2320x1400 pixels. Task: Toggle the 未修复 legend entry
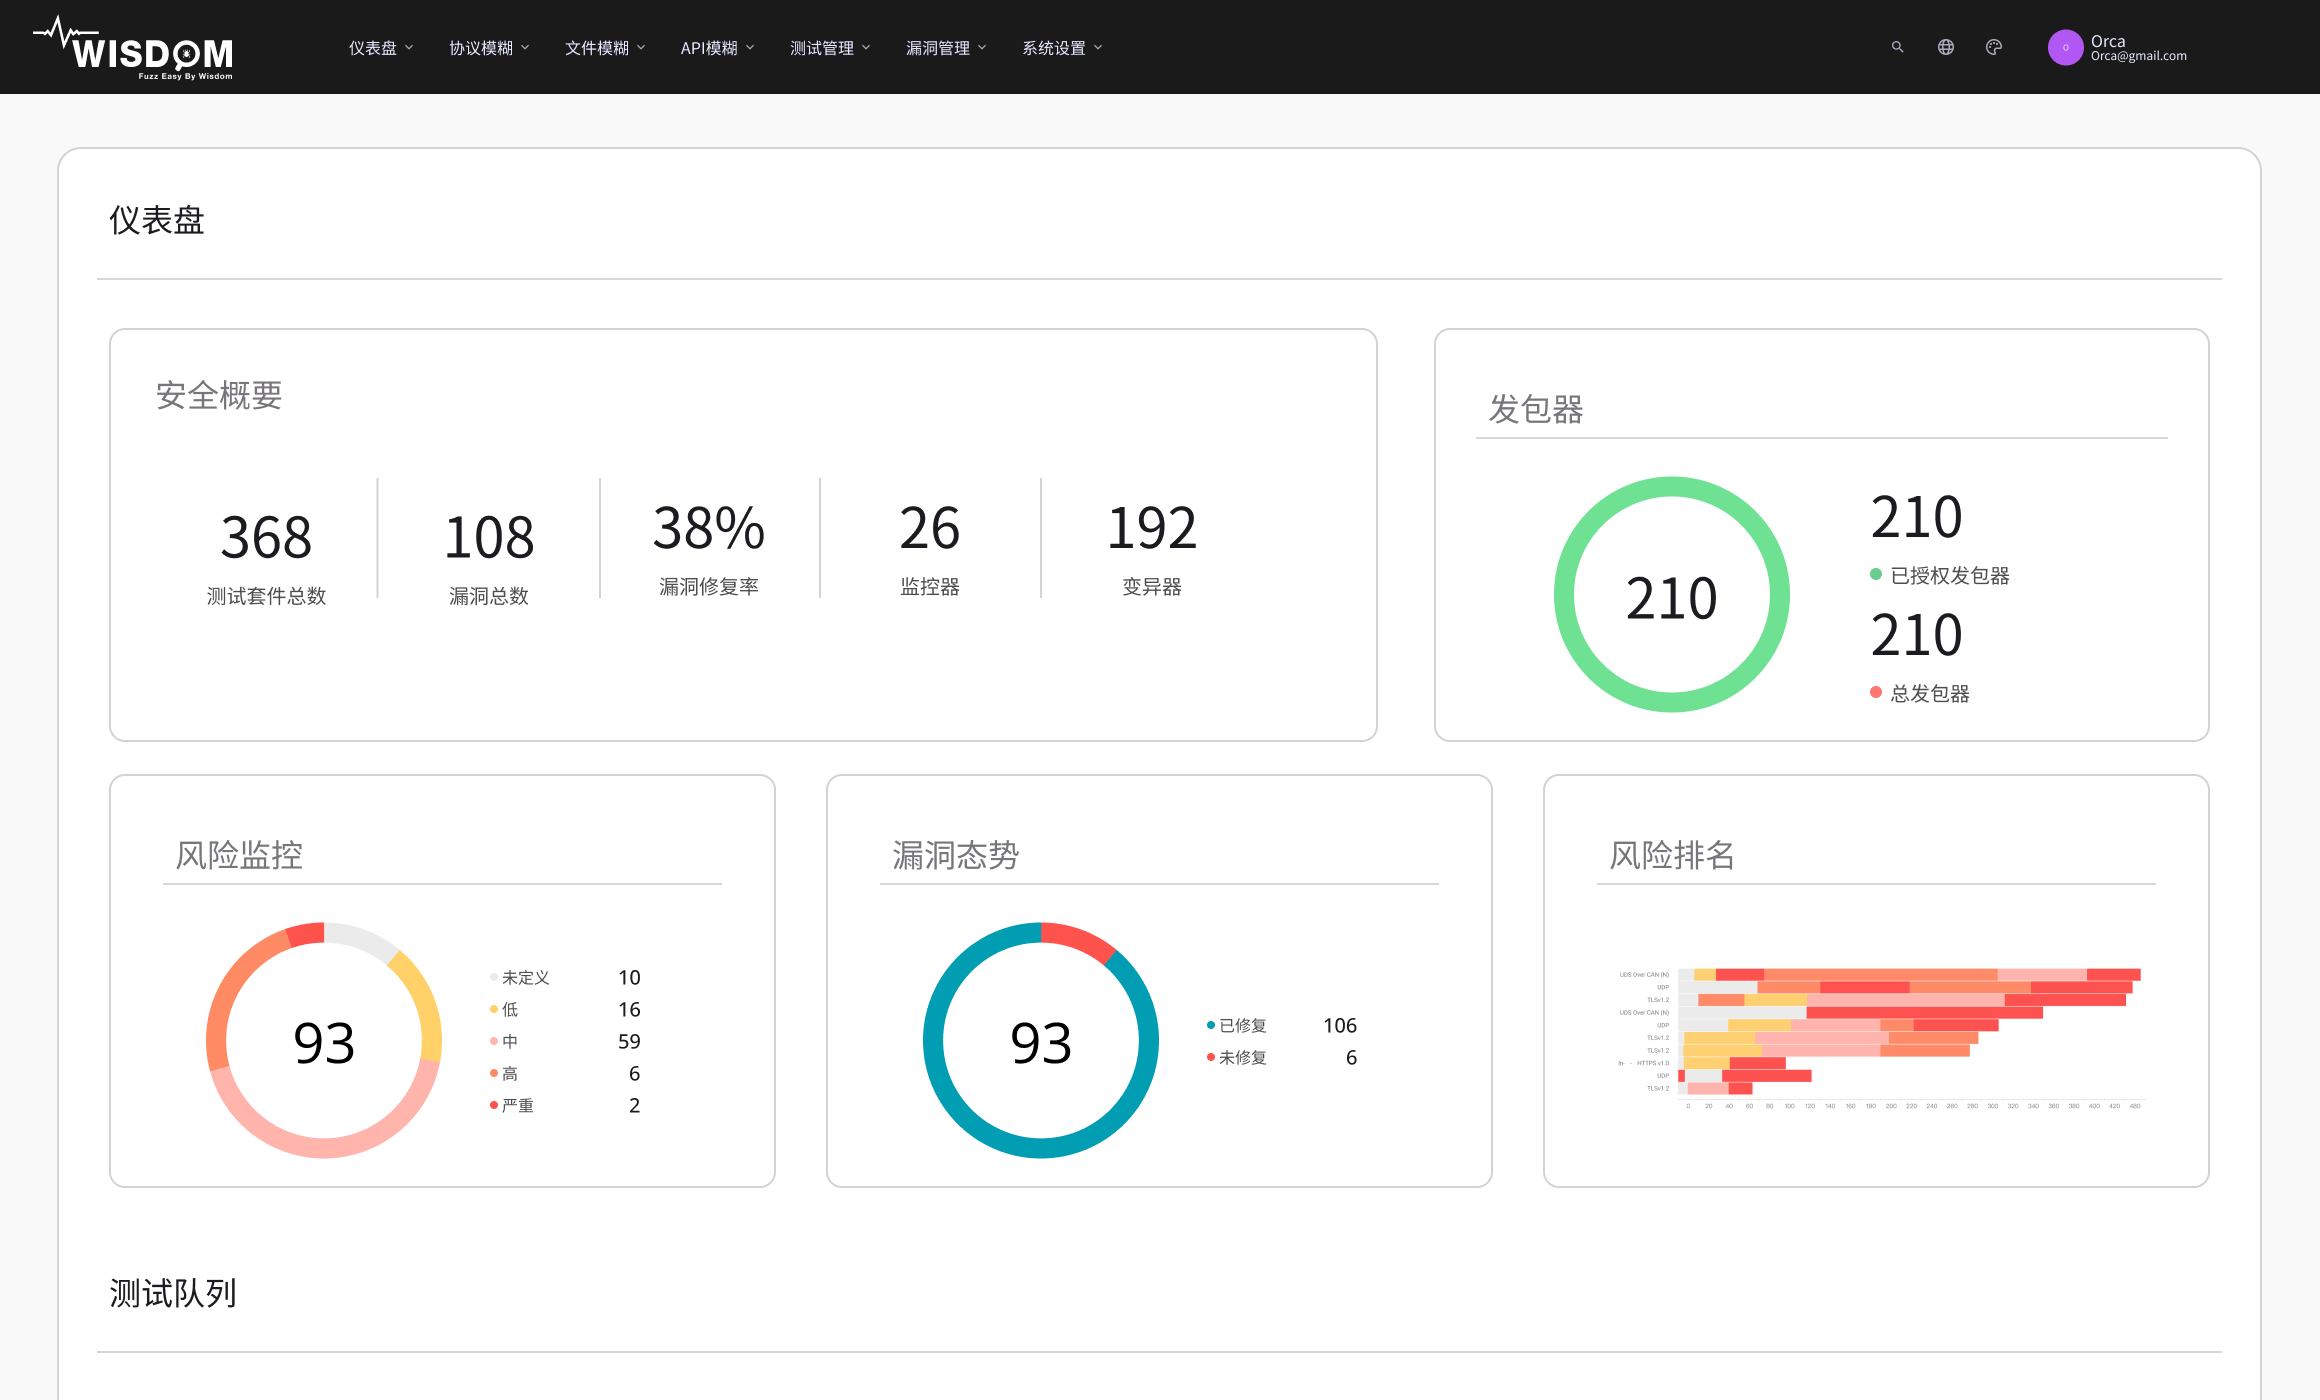1242,1057
